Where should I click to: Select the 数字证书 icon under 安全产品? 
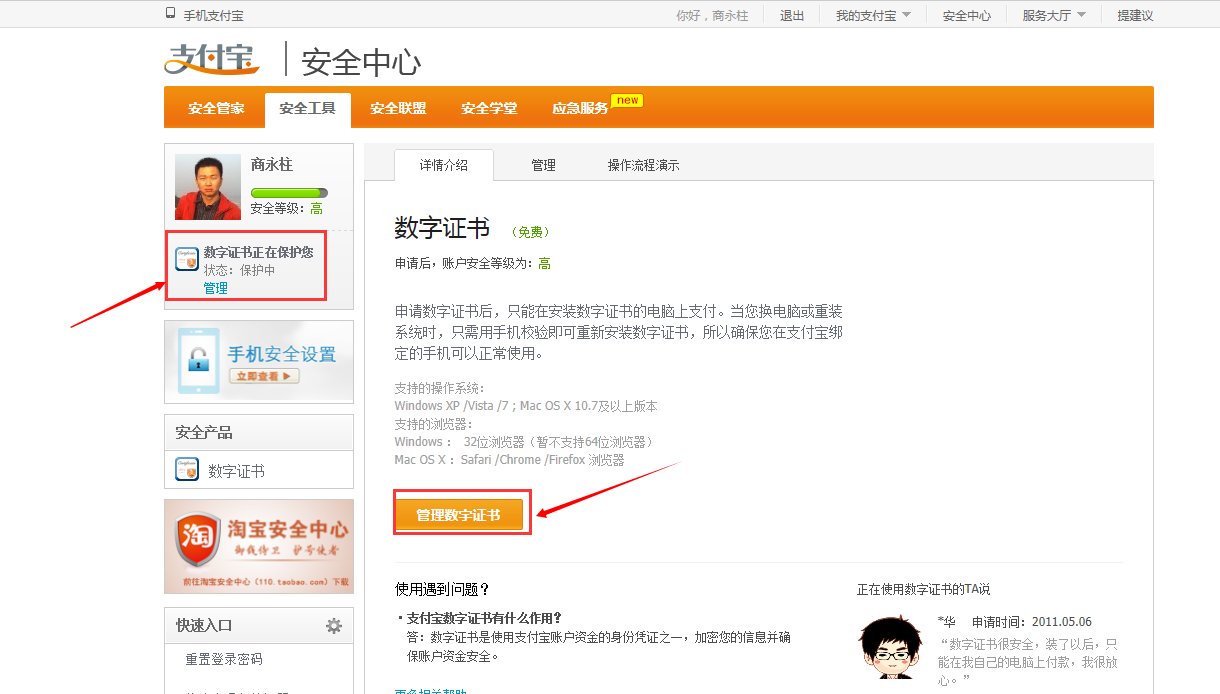pos(187,470)
